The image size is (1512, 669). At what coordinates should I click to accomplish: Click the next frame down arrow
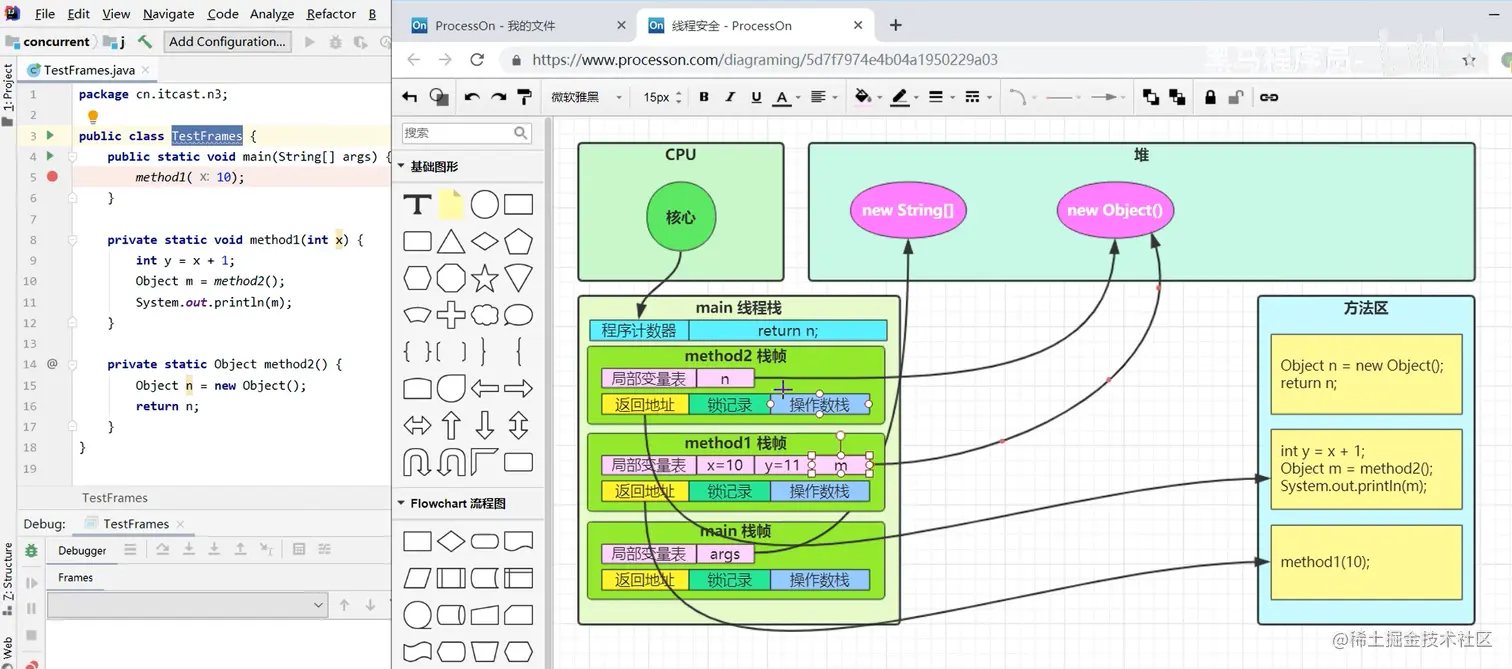(370, 605)
